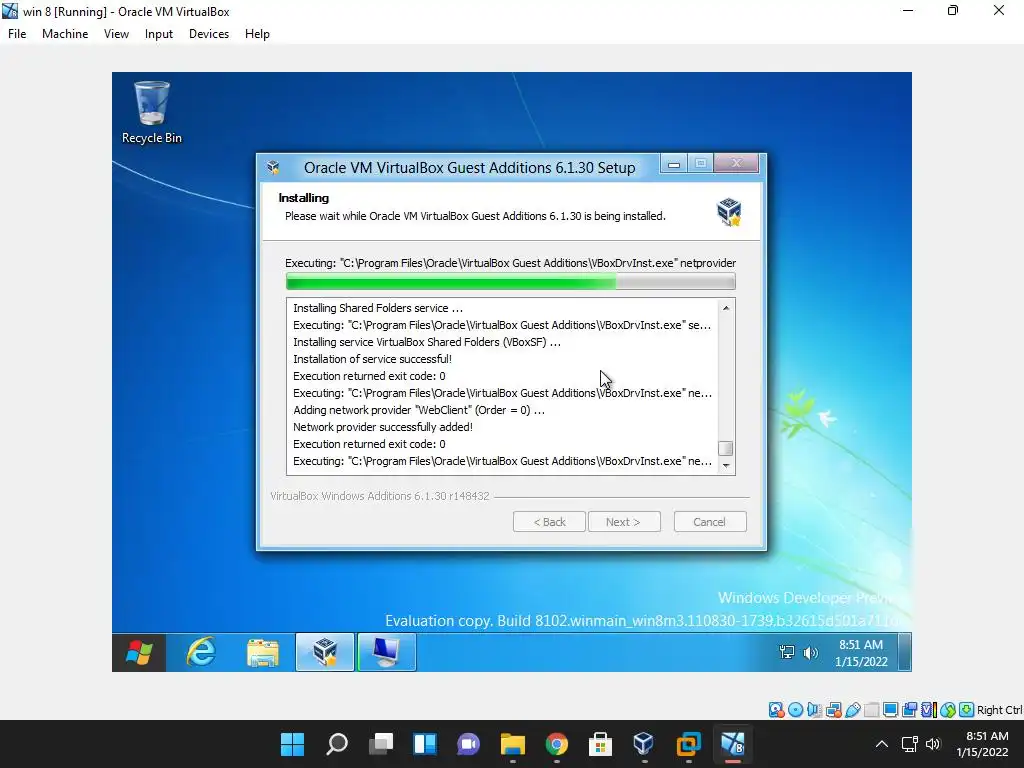Open host Widgets panel
Viewport: 1024px width, 768px height.
[425, 744]
